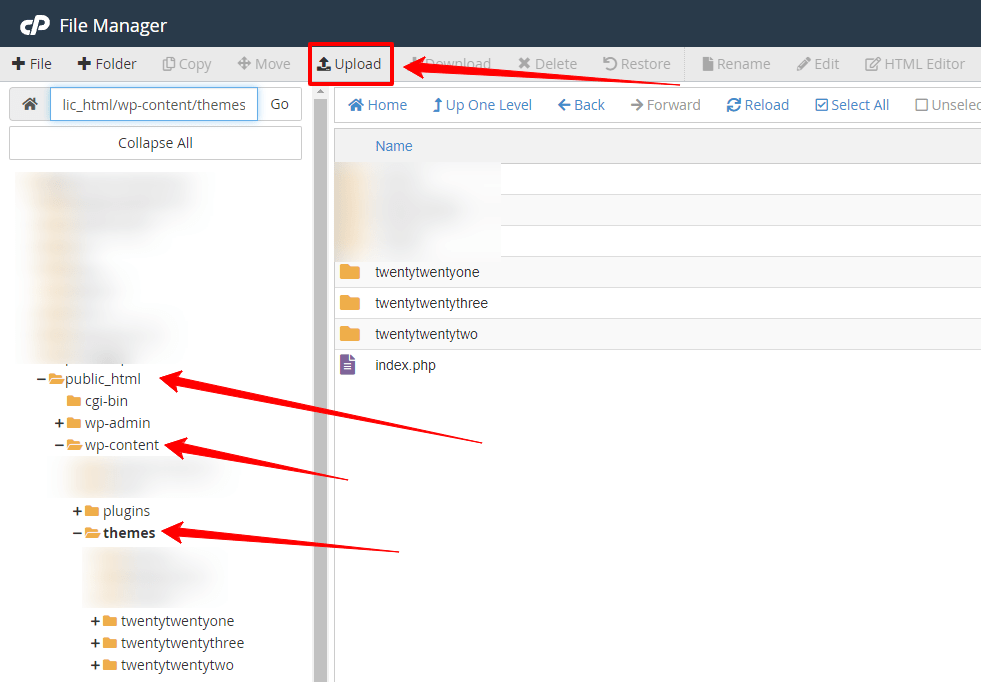Expand twentytwentytwo node in the tree
The width and height of the screenshot is (981, 682).
(x=96, y=665)
